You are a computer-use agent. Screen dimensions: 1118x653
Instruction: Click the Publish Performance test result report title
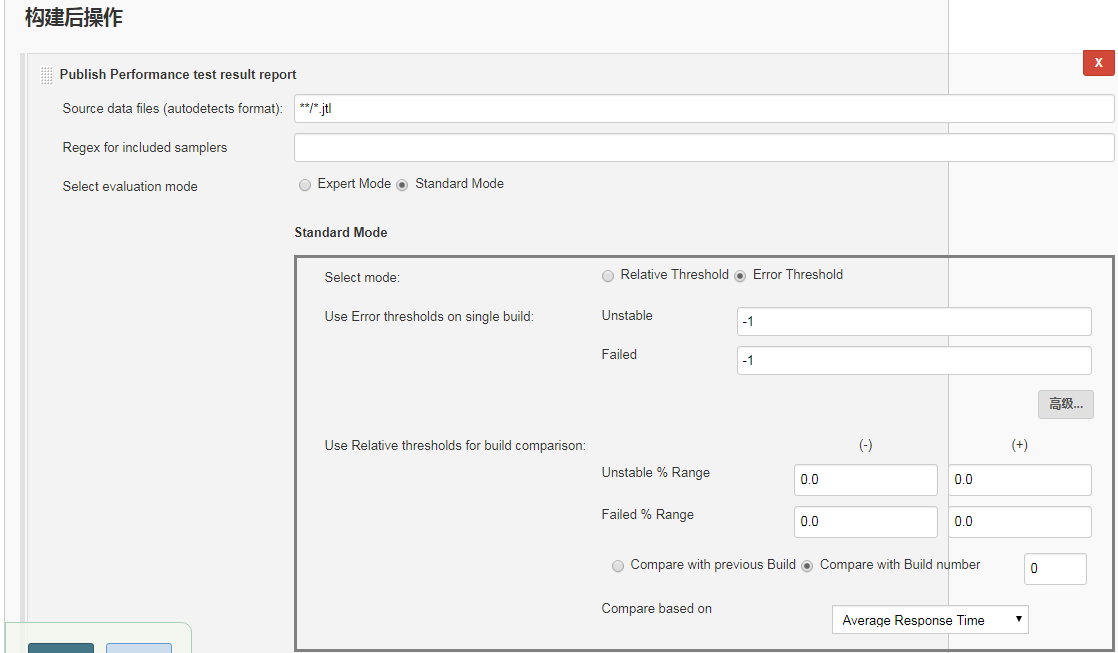pos(178,75)
